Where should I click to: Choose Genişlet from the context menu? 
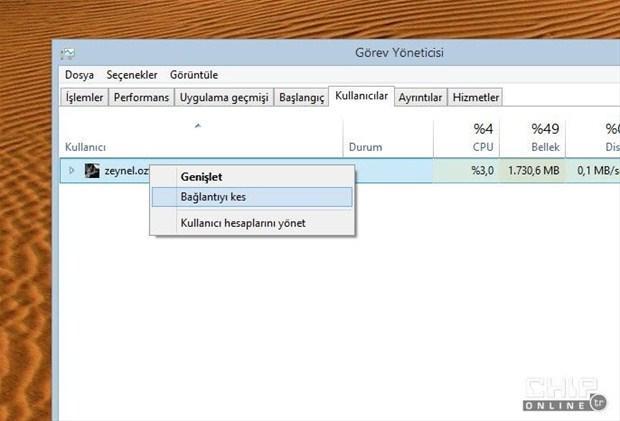[201, 177]
